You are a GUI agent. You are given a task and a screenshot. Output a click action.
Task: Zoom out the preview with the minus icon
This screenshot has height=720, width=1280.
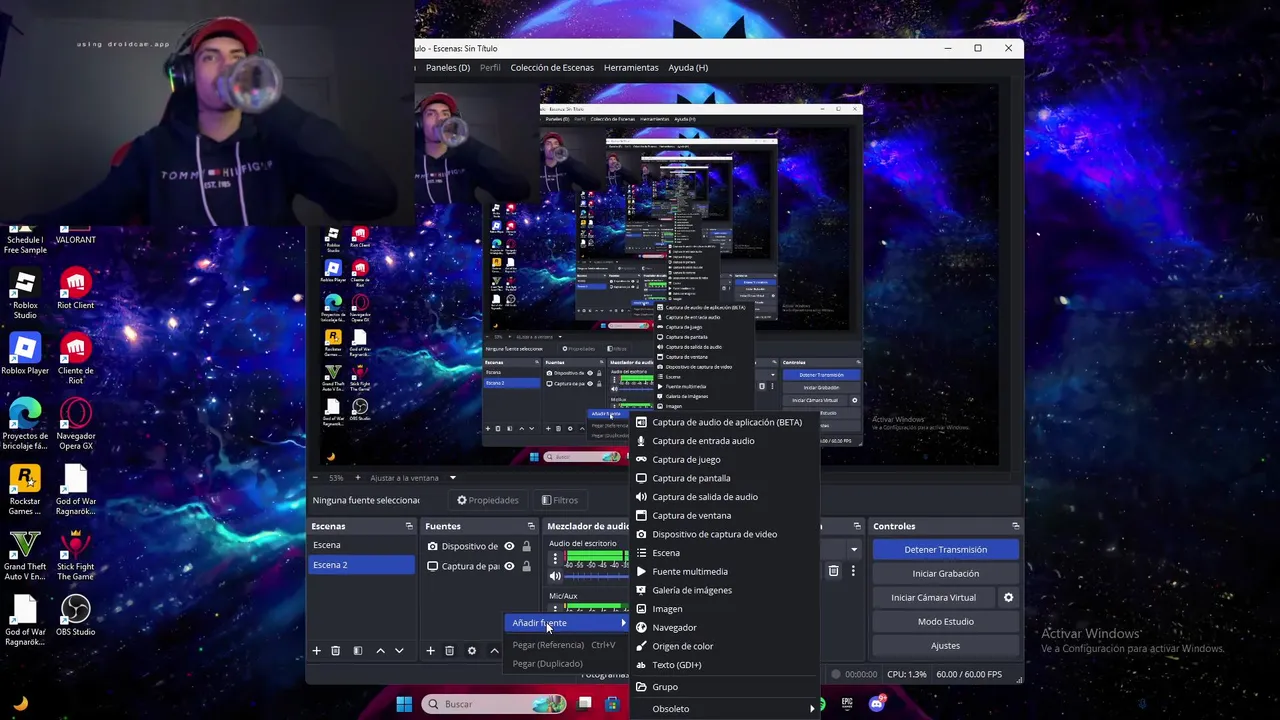coord(316,478)
